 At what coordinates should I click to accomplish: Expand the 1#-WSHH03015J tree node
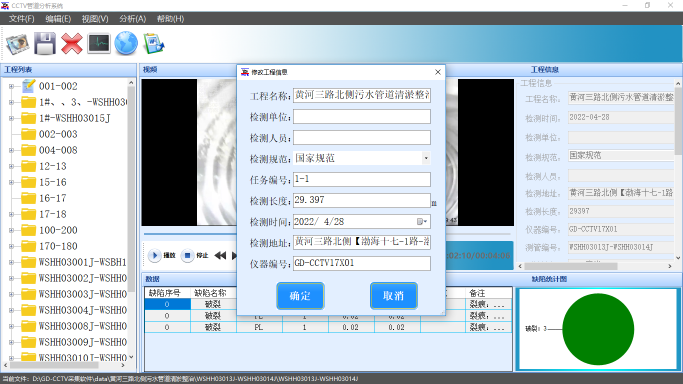[11, 118]
